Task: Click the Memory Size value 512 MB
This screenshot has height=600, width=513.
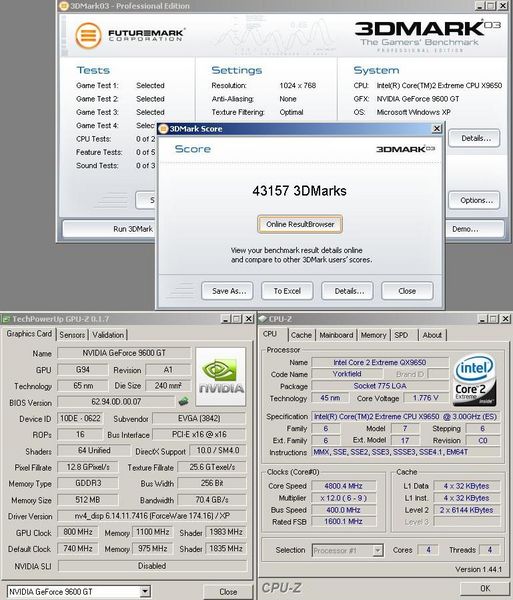Action: (x=88, y=500)
